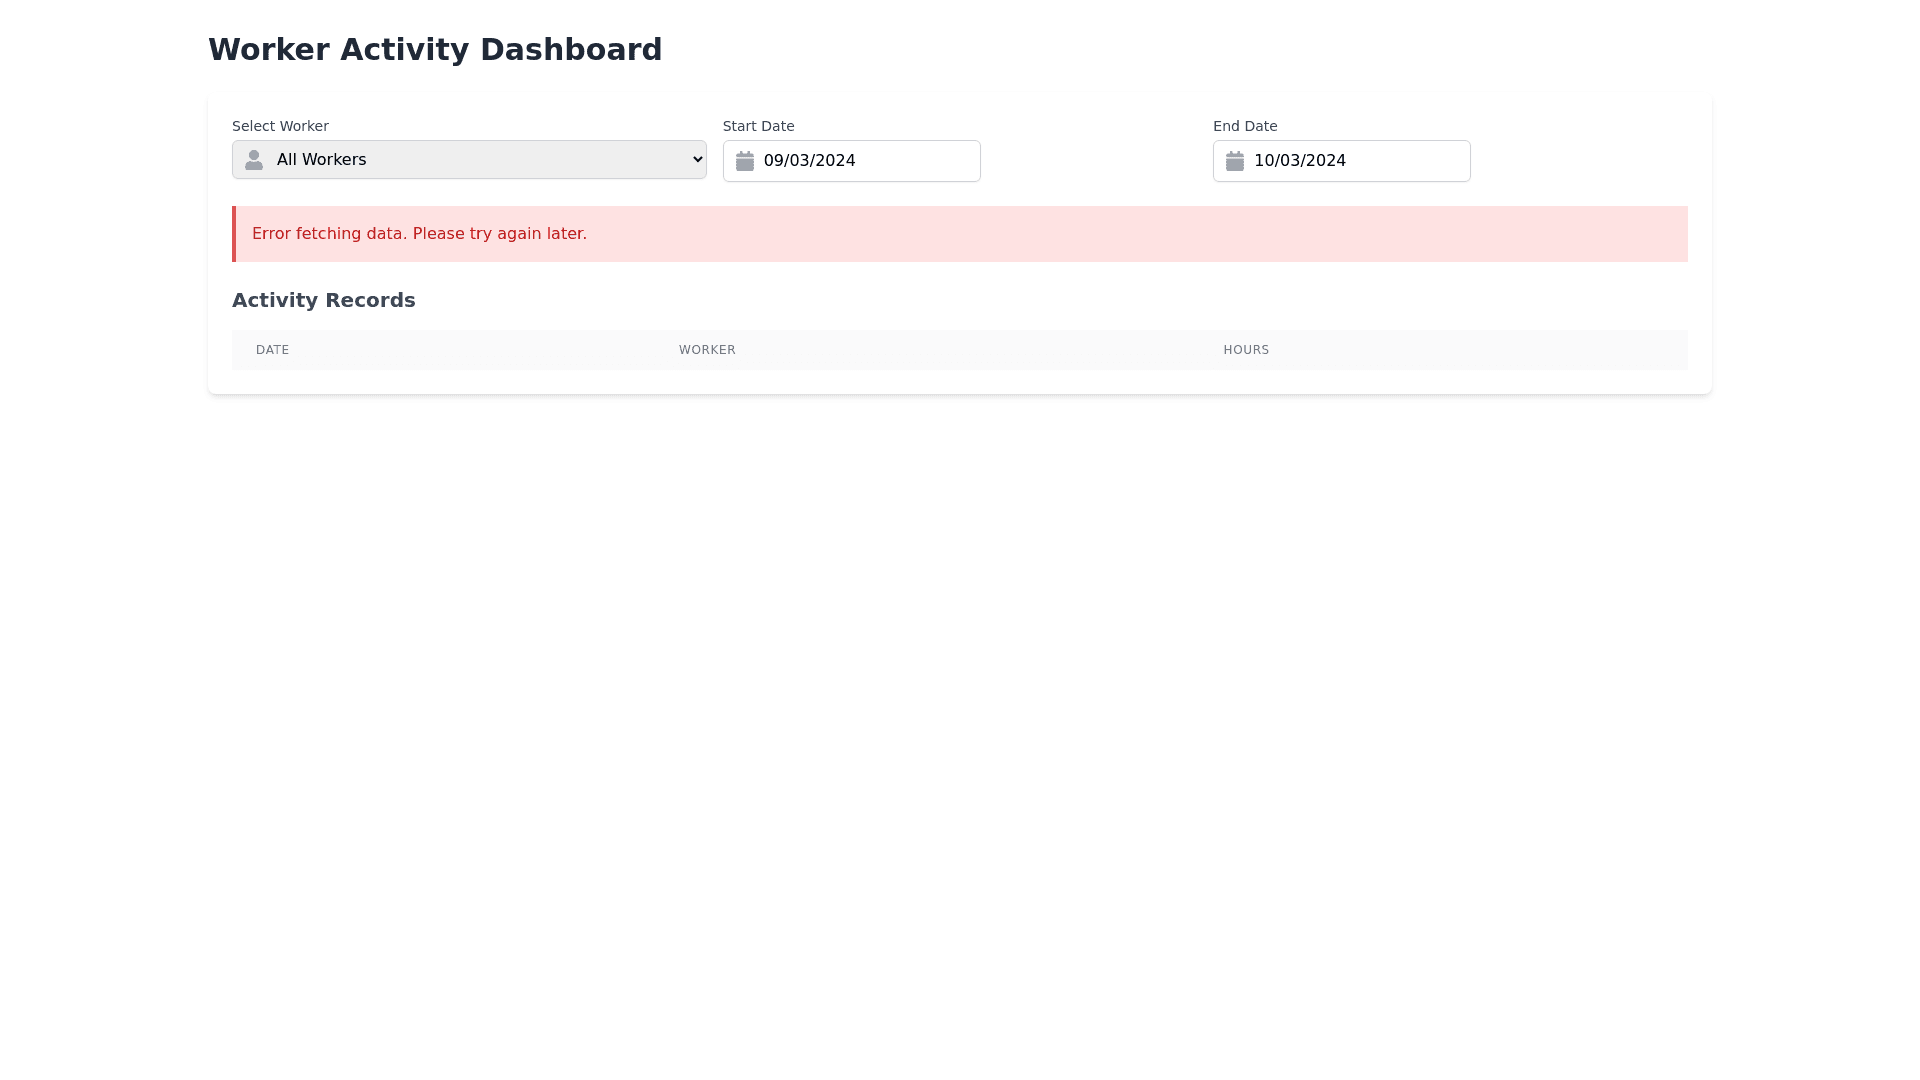The image size is (1920, 1080).
Task: Click the DATE column header
Action: 272,349
